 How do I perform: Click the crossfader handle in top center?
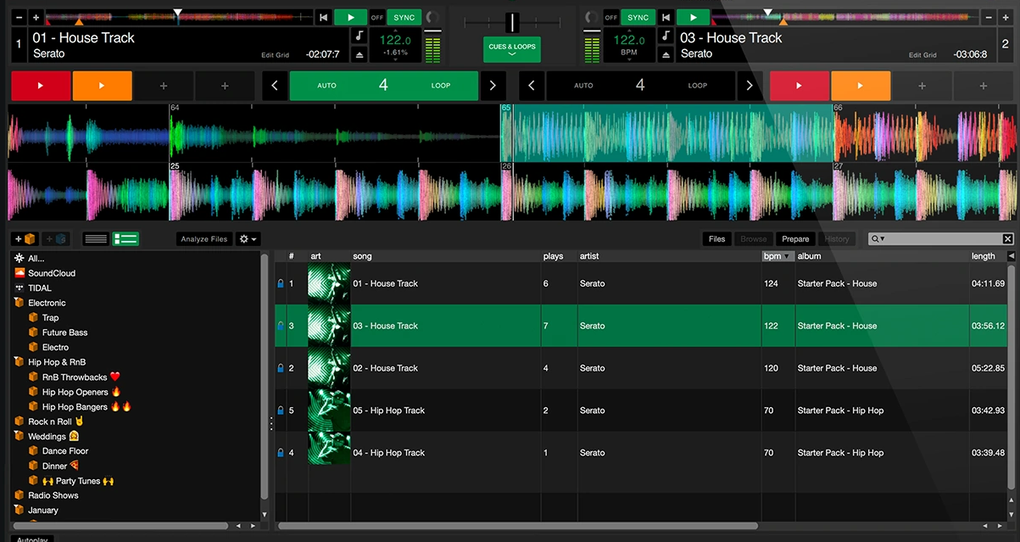pyautogui.click(x=512, y=22)
